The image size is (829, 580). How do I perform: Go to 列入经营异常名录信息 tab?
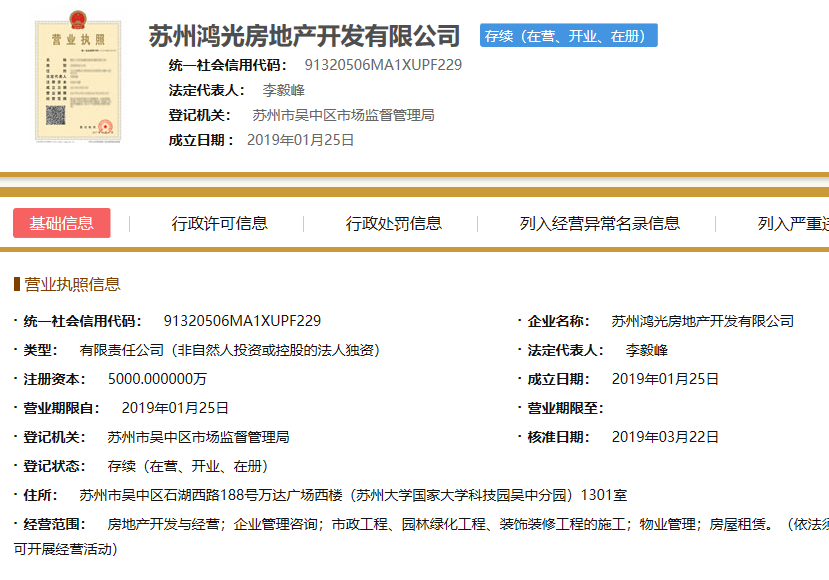coord(600,224)
